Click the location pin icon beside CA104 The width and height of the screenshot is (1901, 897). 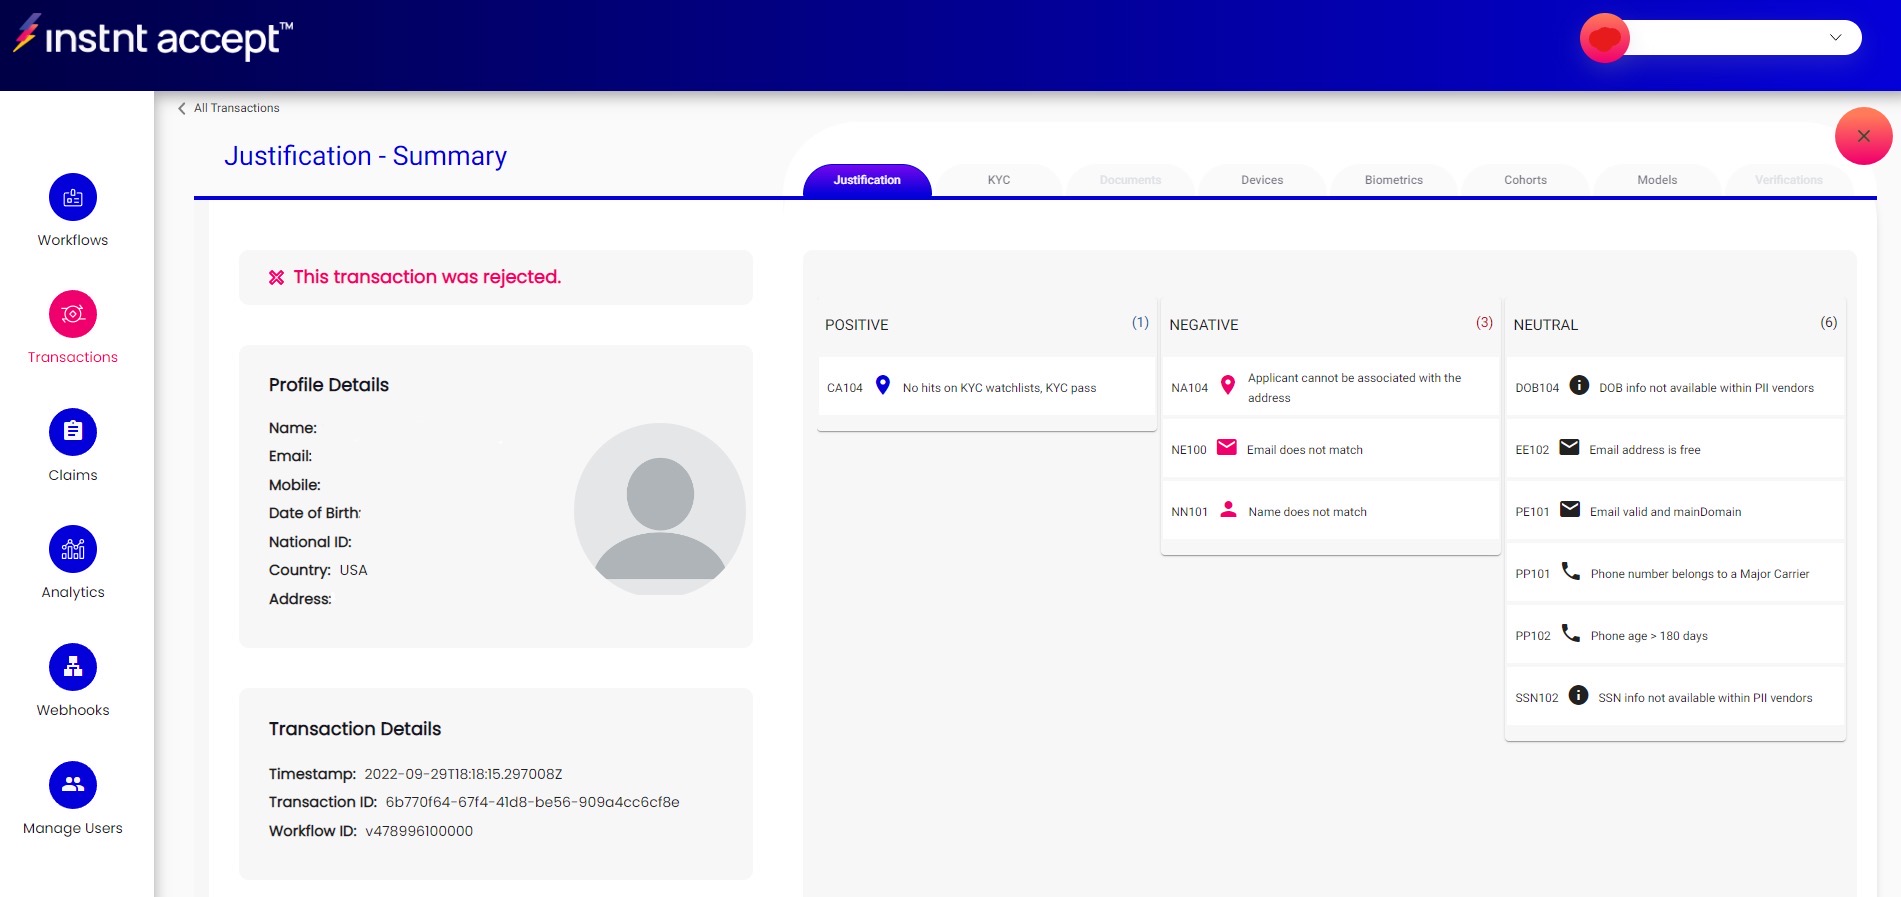(x=883, y=385)
